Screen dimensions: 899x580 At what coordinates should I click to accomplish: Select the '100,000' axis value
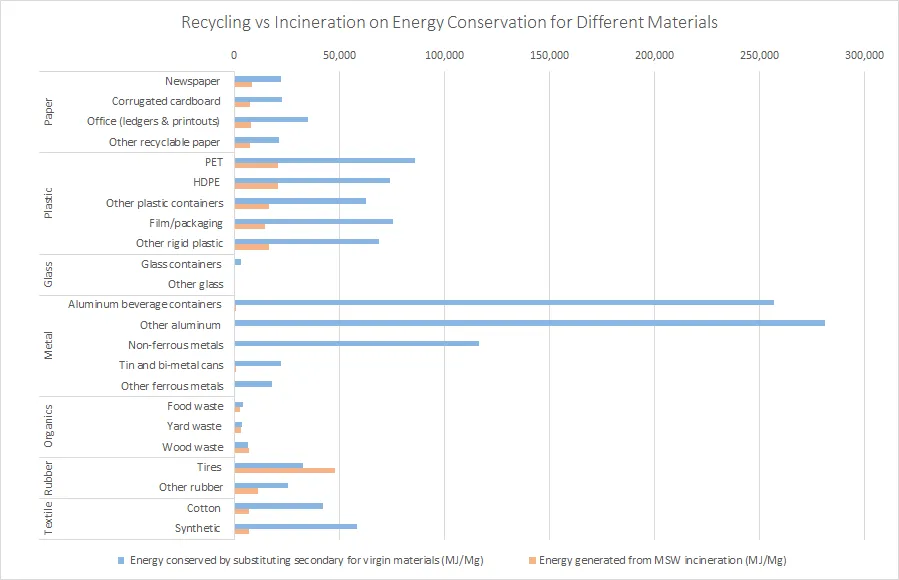point(444,56)
